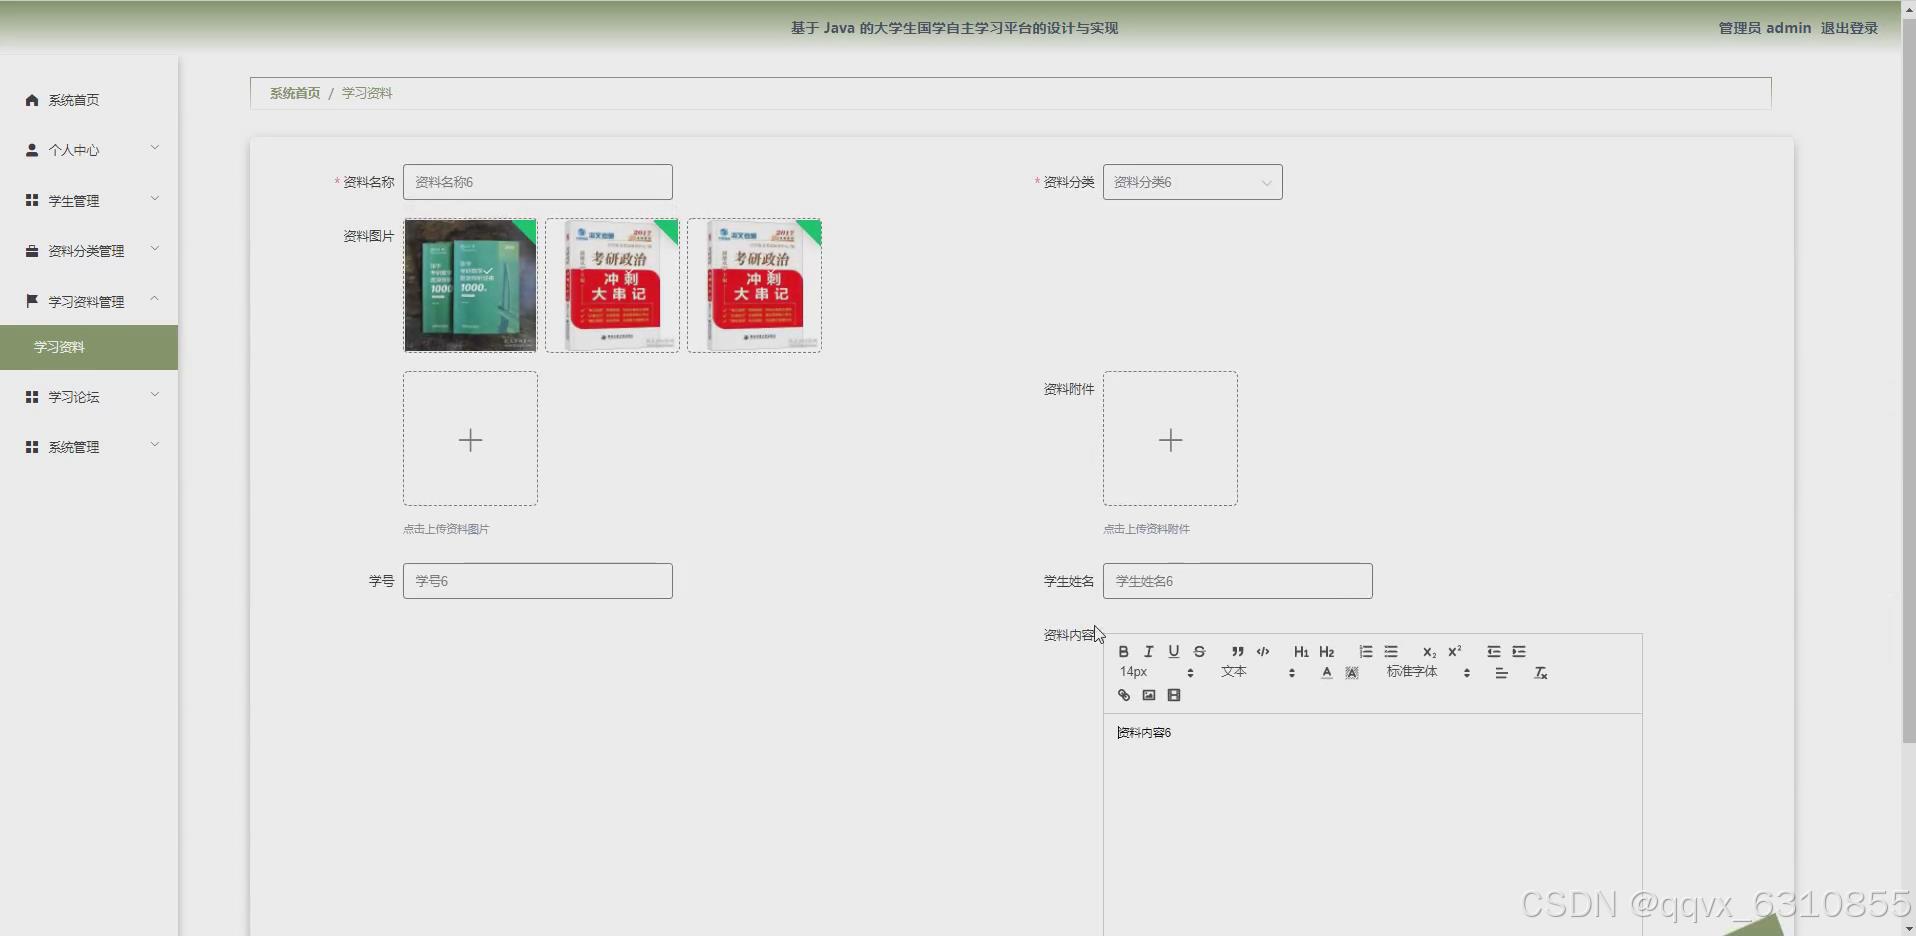Viewport: 1916px width, 936px height.
Task: Open the text background color picker
Action: tap(1352, 673)
